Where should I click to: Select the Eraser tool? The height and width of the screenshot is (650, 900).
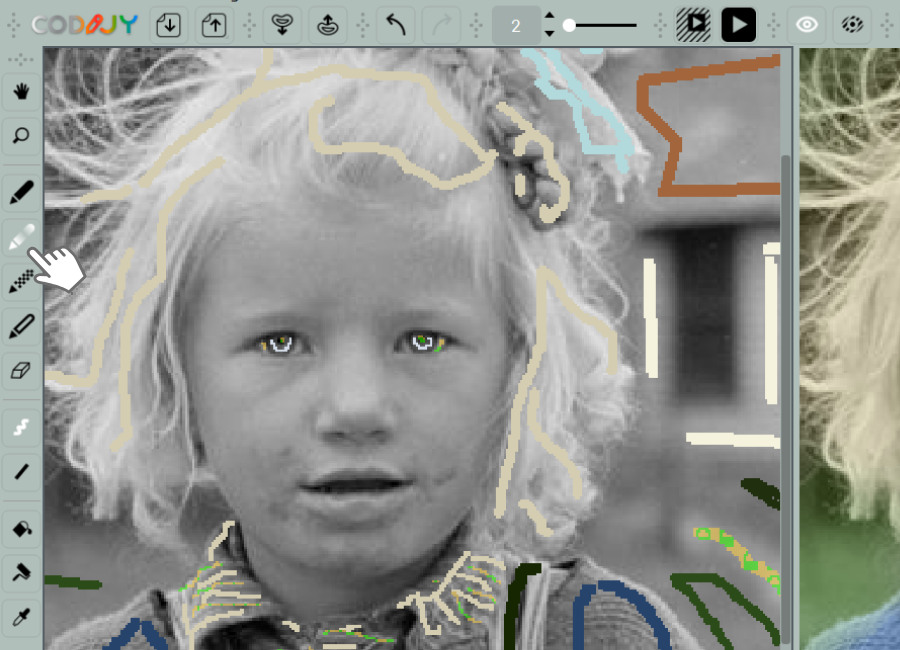coord(21,371)
